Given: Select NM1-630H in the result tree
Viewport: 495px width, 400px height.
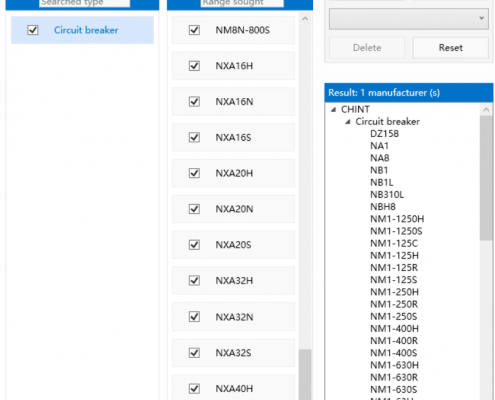Looking at the screenshot, I should click(x=394, y=365).
